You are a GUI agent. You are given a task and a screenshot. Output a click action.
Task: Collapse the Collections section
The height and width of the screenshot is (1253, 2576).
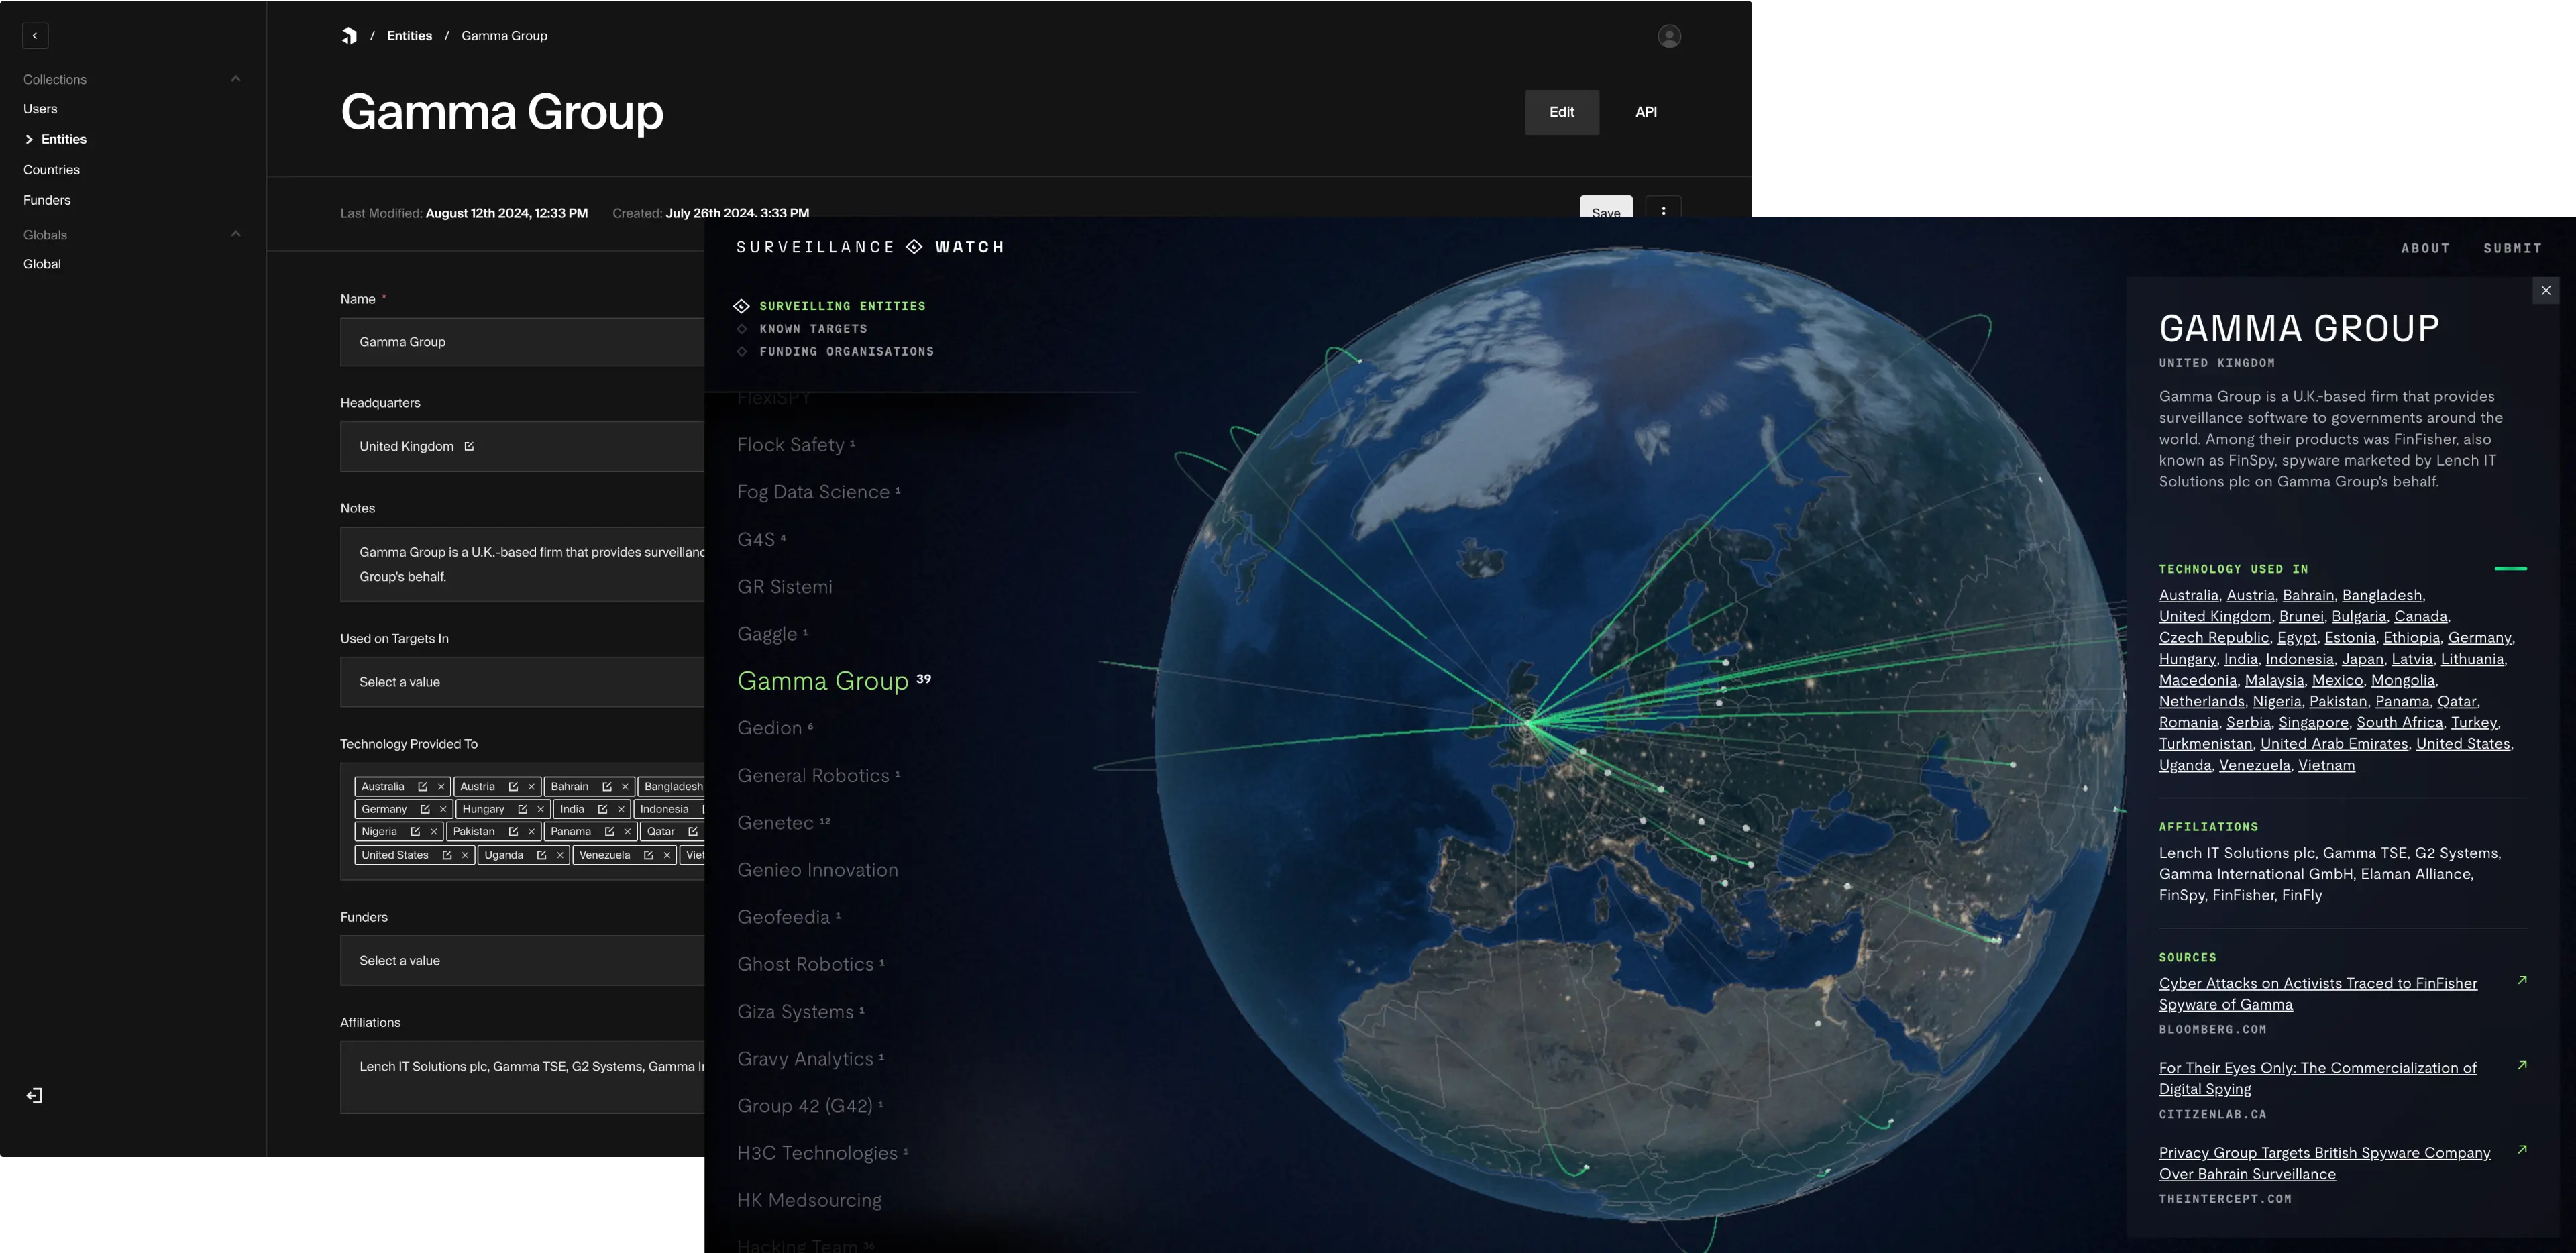[x=236, y=79]
